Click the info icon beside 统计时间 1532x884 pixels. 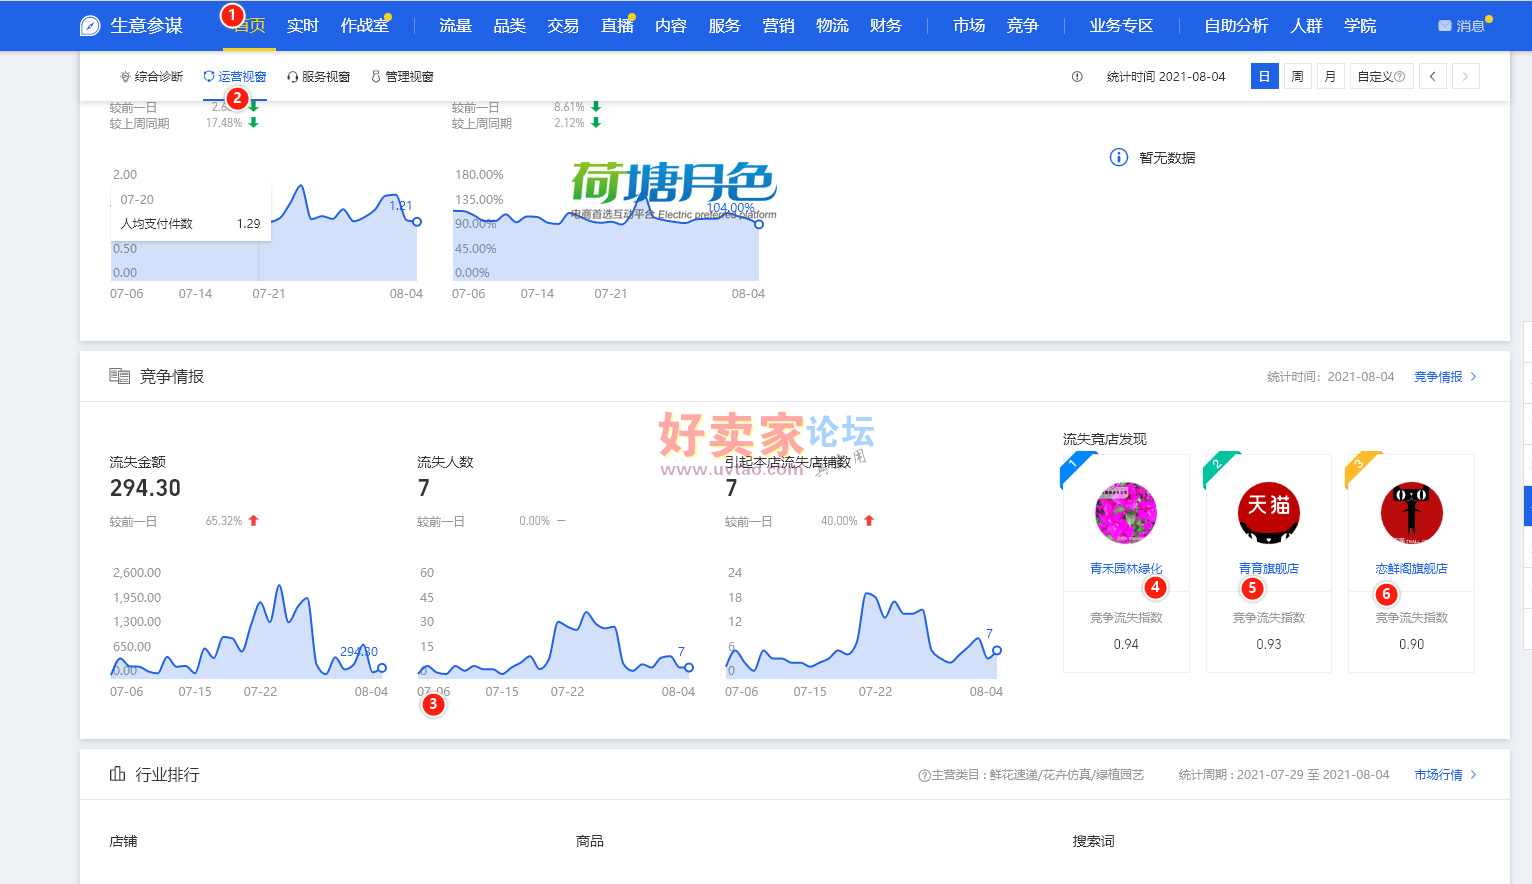pos(1077,77)
